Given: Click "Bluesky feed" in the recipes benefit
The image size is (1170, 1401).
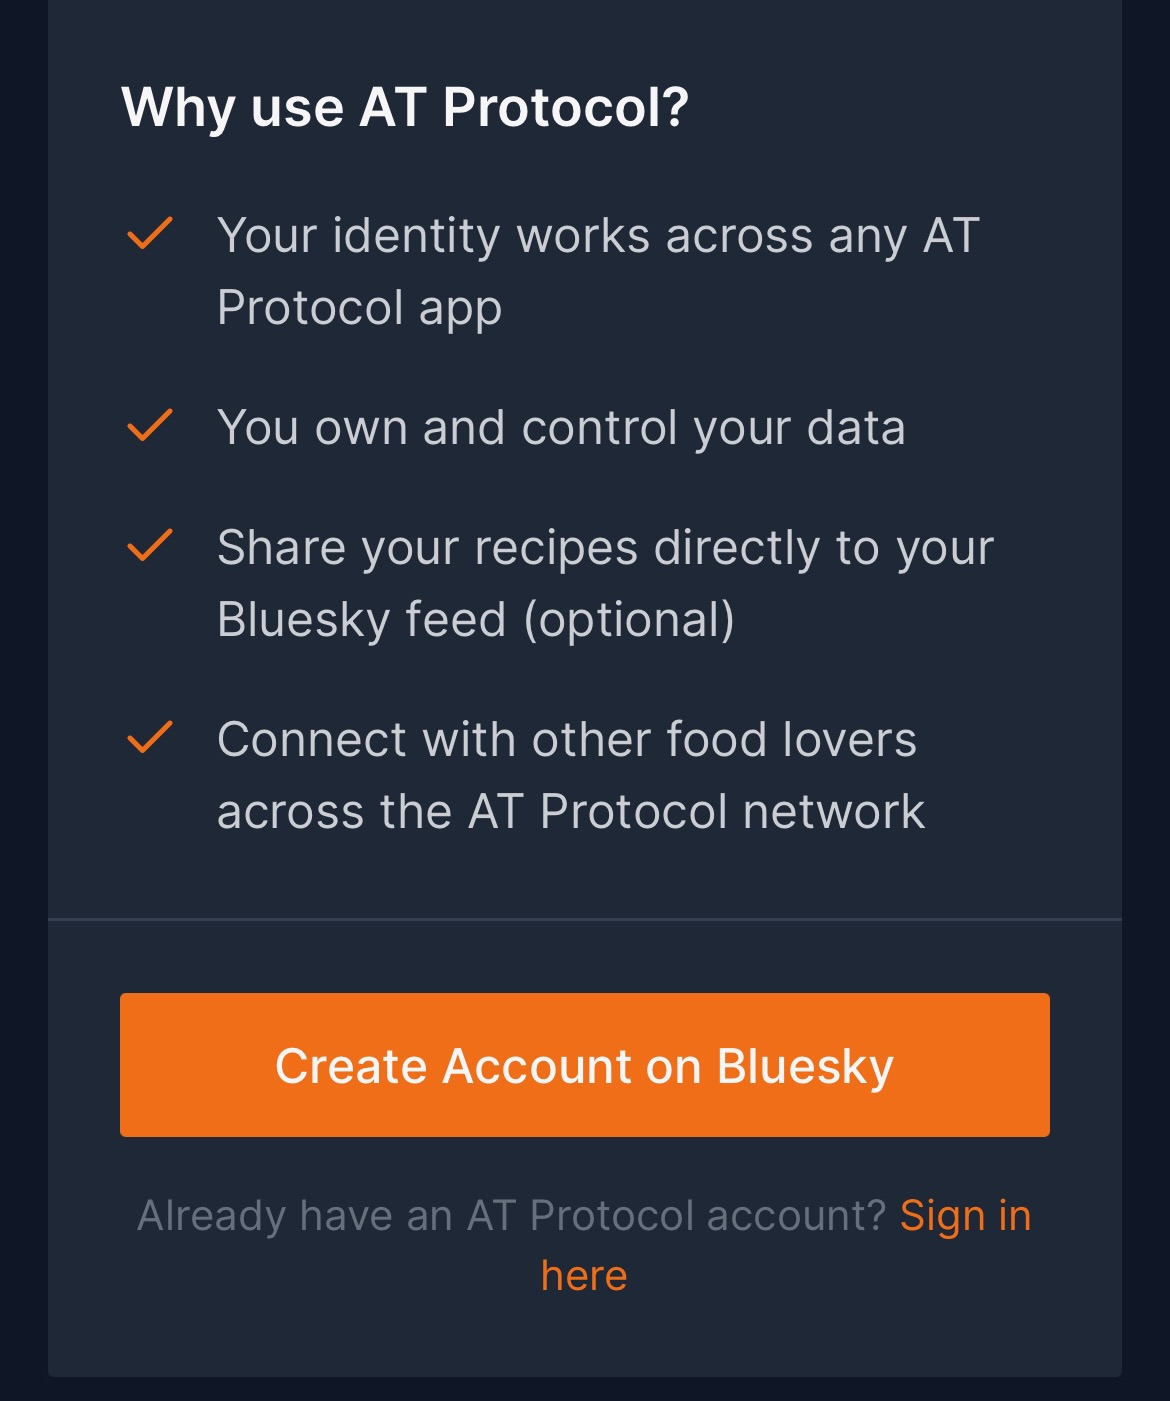Looking at the screenshot, I should coord(362,620).
